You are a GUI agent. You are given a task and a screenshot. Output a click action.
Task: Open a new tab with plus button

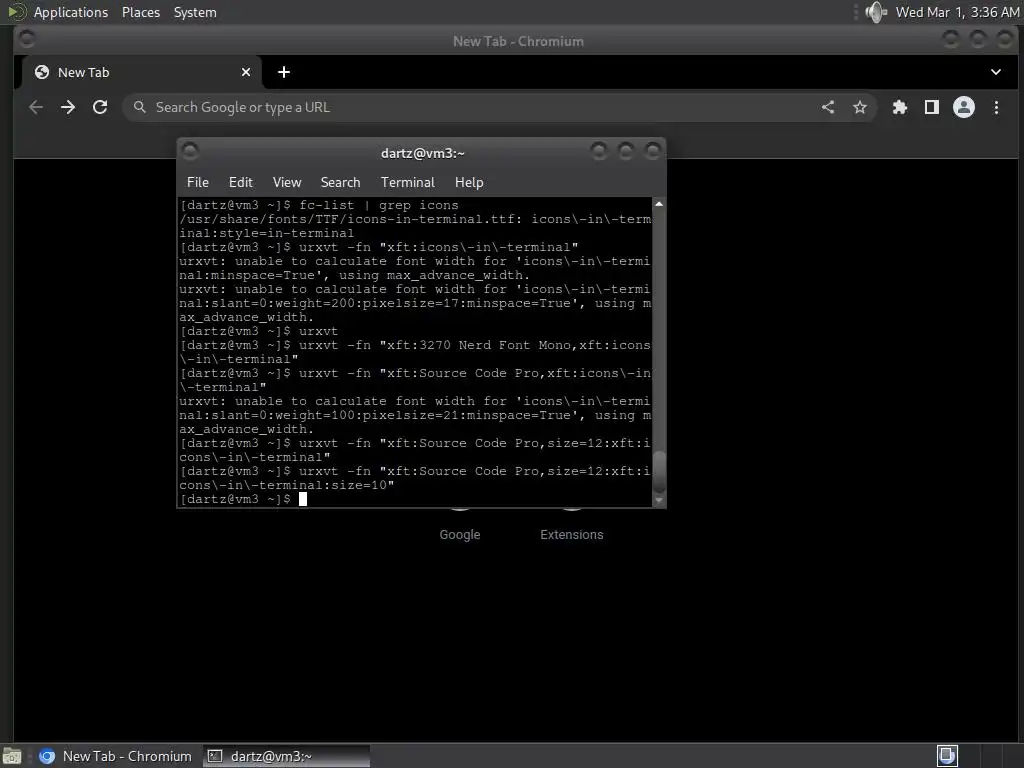point(283,72)
